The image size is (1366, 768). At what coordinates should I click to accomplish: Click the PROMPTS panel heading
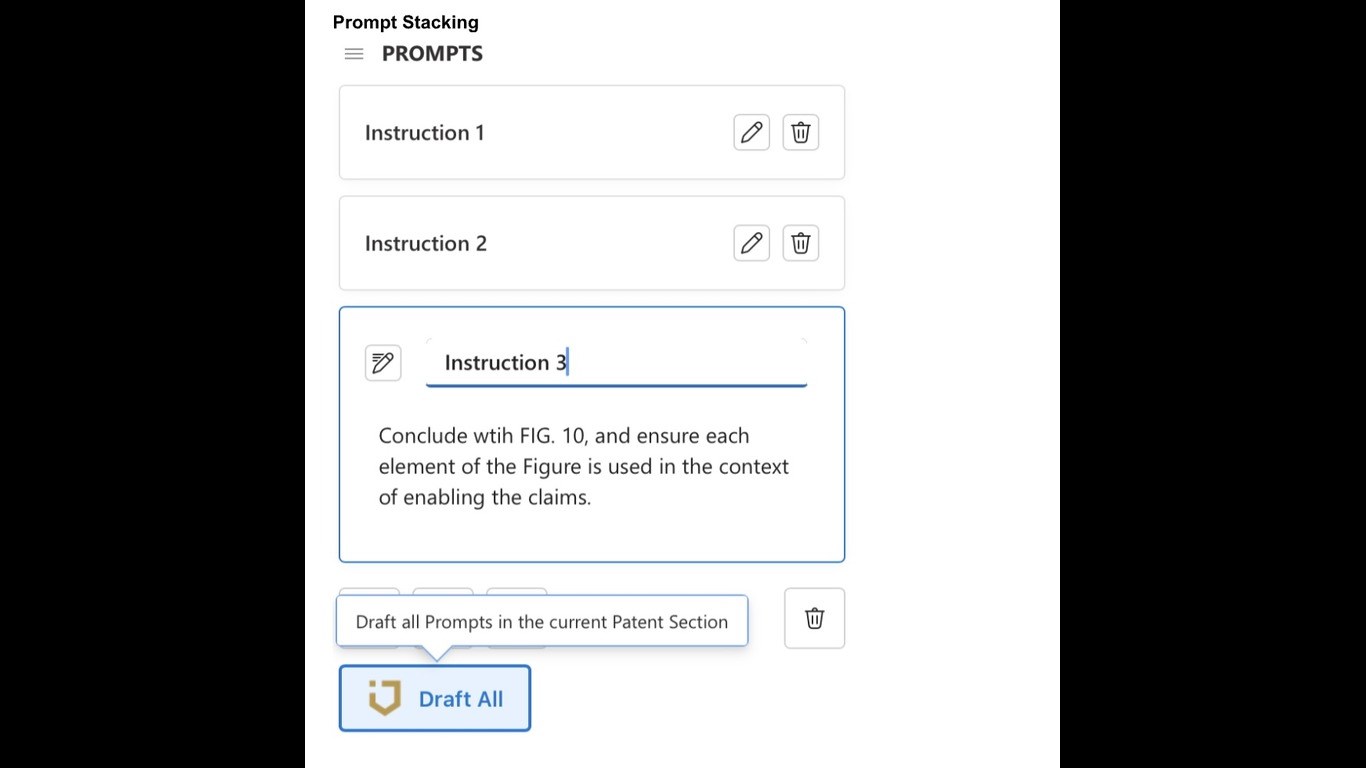point(432,54)
